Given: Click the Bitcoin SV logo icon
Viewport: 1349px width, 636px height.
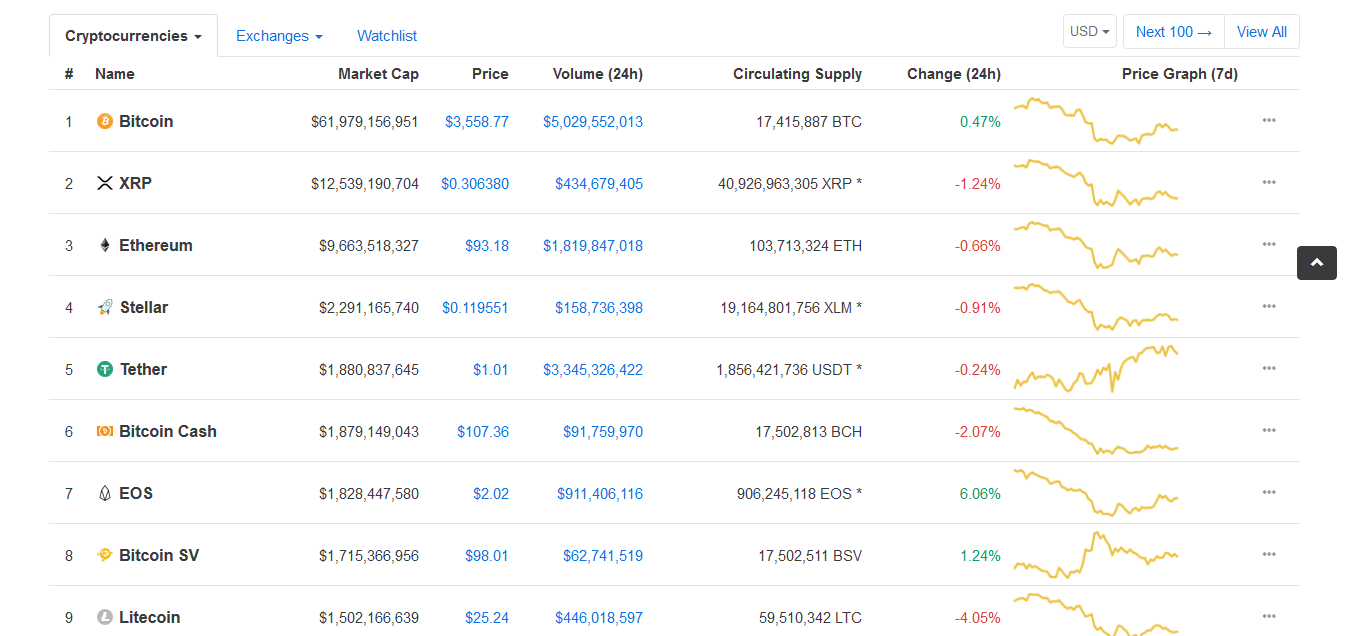Looking at the screenshot, I should (105, 555).
